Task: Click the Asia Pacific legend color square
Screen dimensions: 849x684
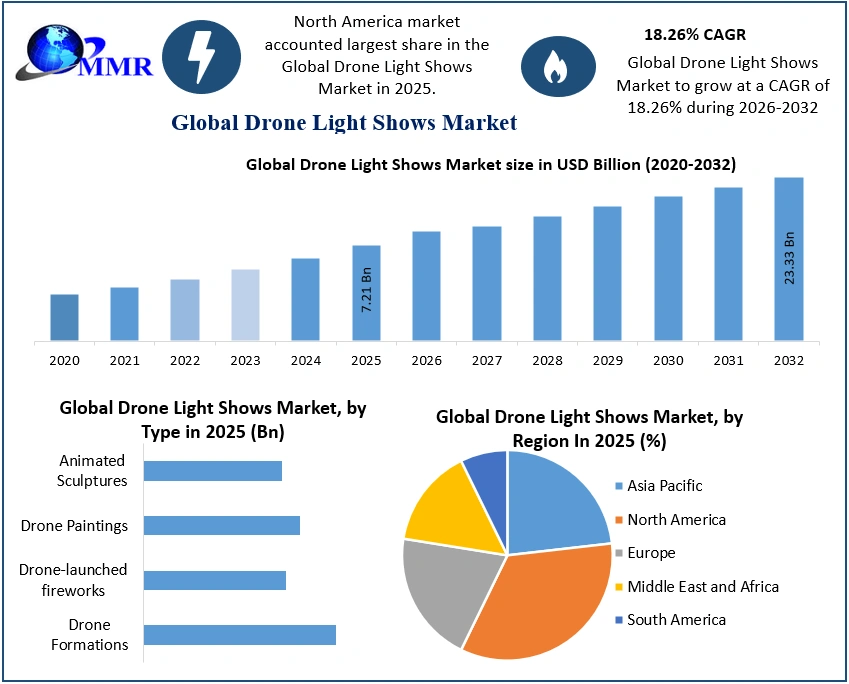Action: [x=617, y=487]
